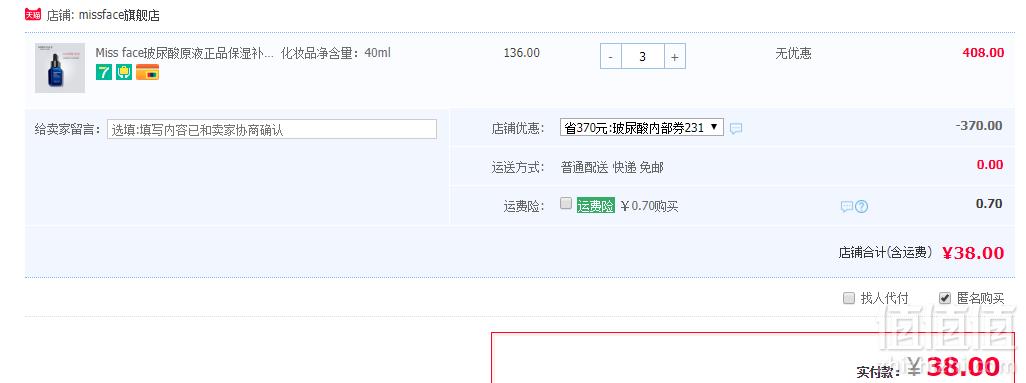Tick the 运费险 checkbox
1026x383 pixels.
[x=566, y=203]
